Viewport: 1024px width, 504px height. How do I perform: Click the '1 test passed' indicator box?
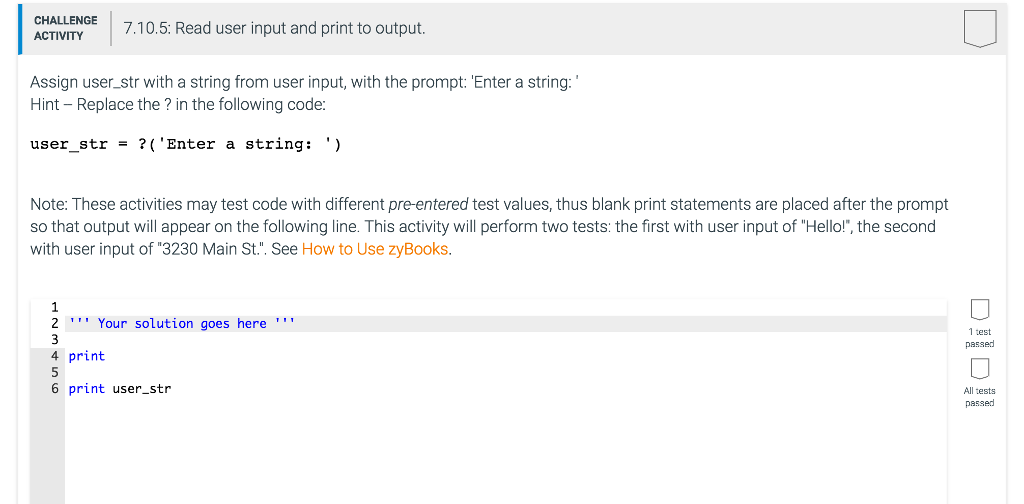click(x=979, y=307)
